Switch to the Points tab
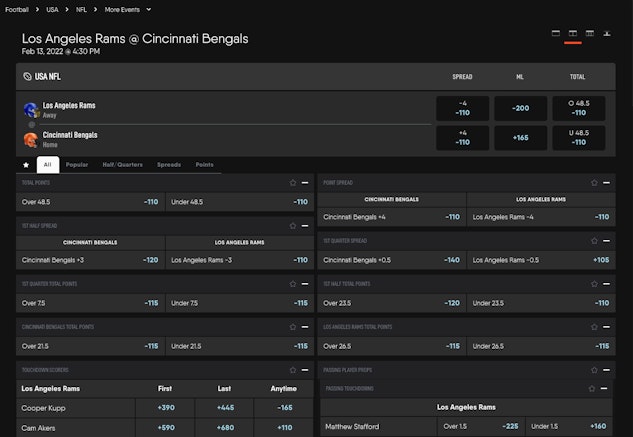The height and width of the screenshot is (437, 633). 204,165
